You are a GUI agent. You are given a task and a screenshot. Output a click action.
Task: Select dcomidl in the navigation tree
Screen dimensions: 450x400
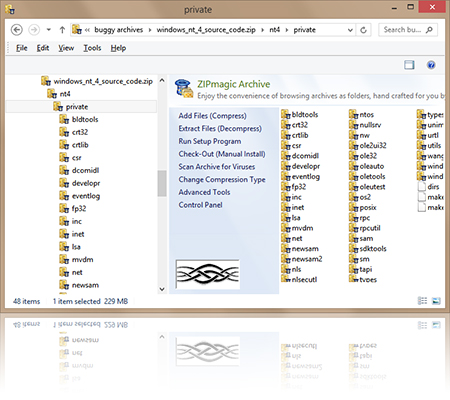coord(79,170)
